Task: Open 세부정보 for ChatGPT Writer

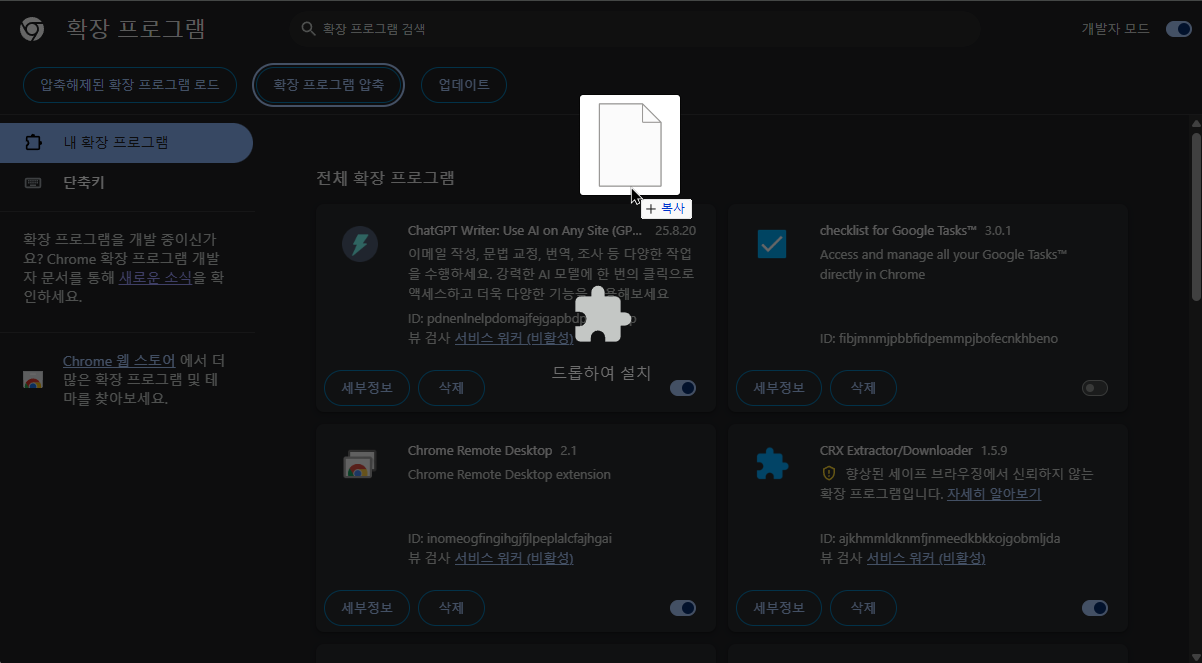Action: (367, 388)
